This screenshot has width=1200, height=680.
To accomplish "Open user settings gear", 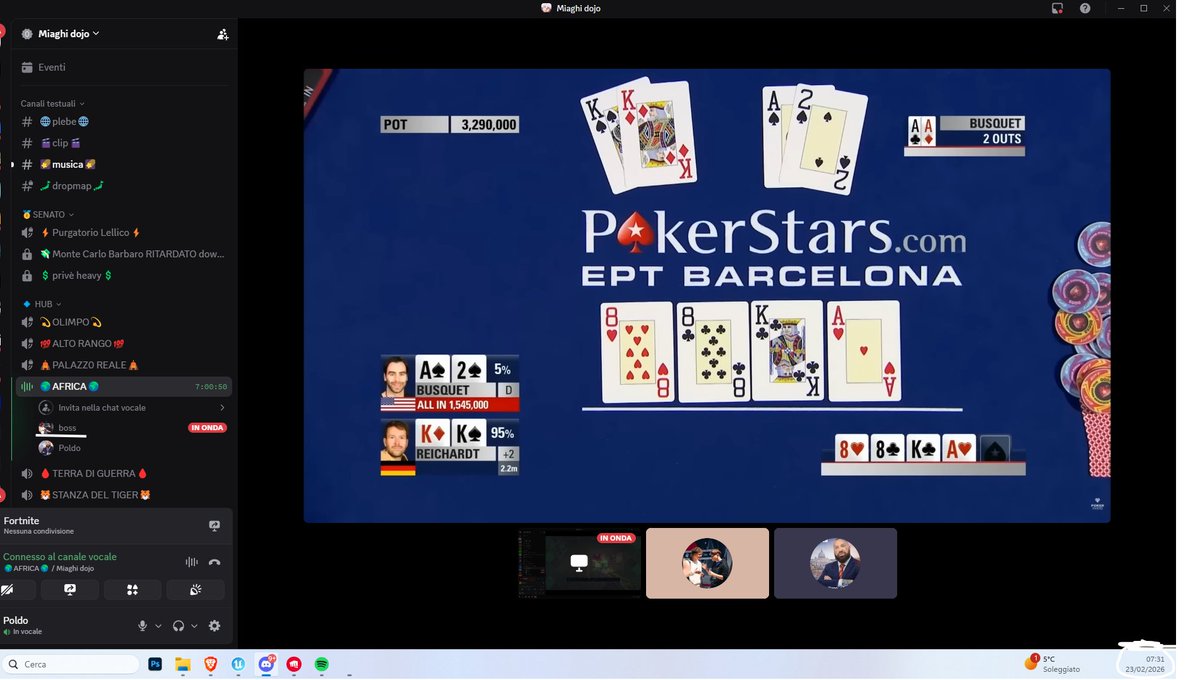I will click(x=214, y=626).
